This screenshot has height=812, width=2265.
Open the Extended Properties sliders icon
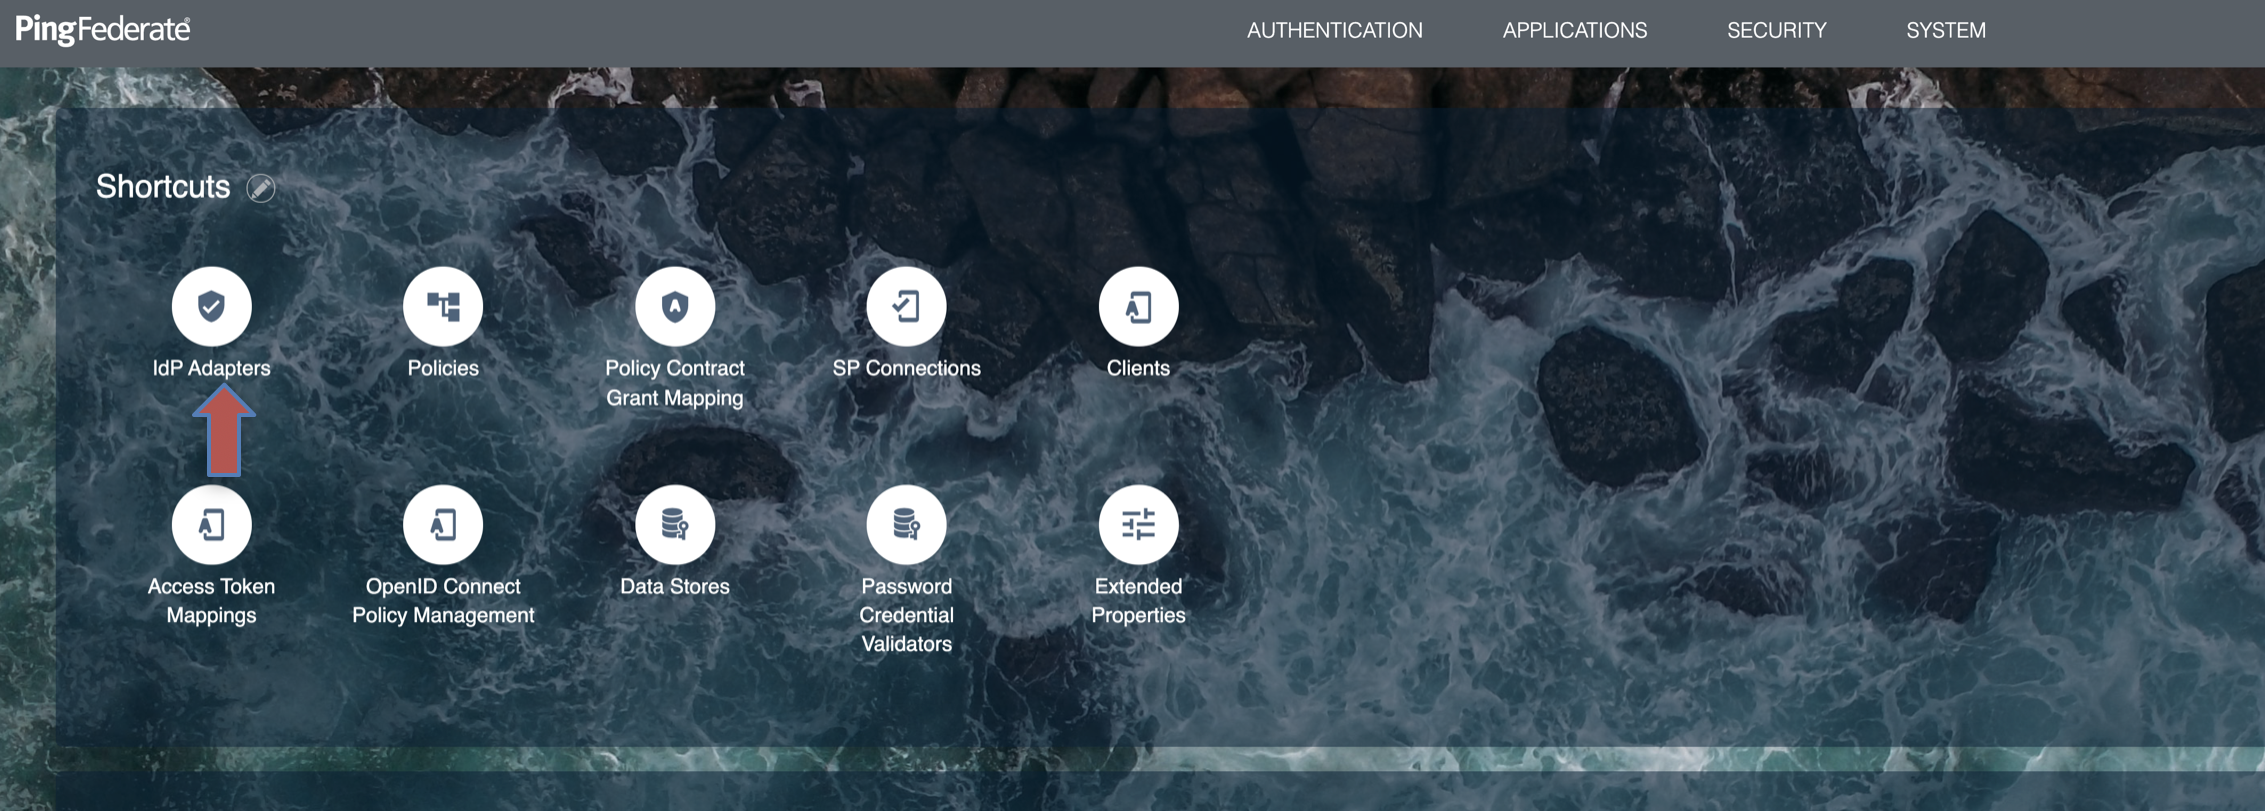(1138, 525)
